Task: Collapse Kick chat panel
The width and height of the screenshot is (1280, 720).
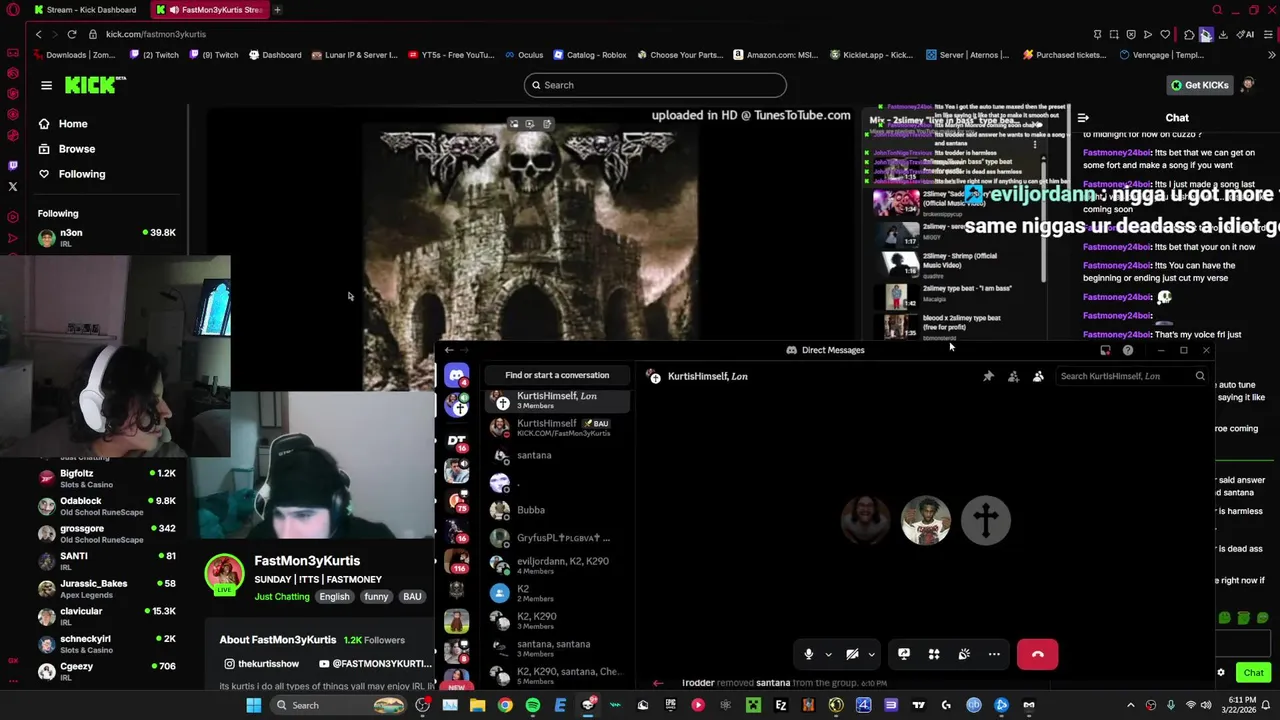Action: pos(1083,118)
